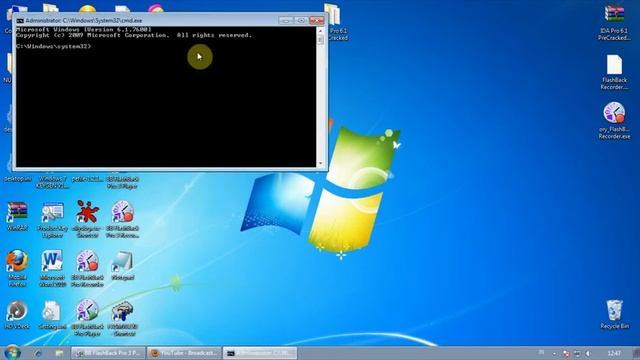Open the Notepad desktop shortcut
This screenshot has height=360, width=640.
[122, 265]
